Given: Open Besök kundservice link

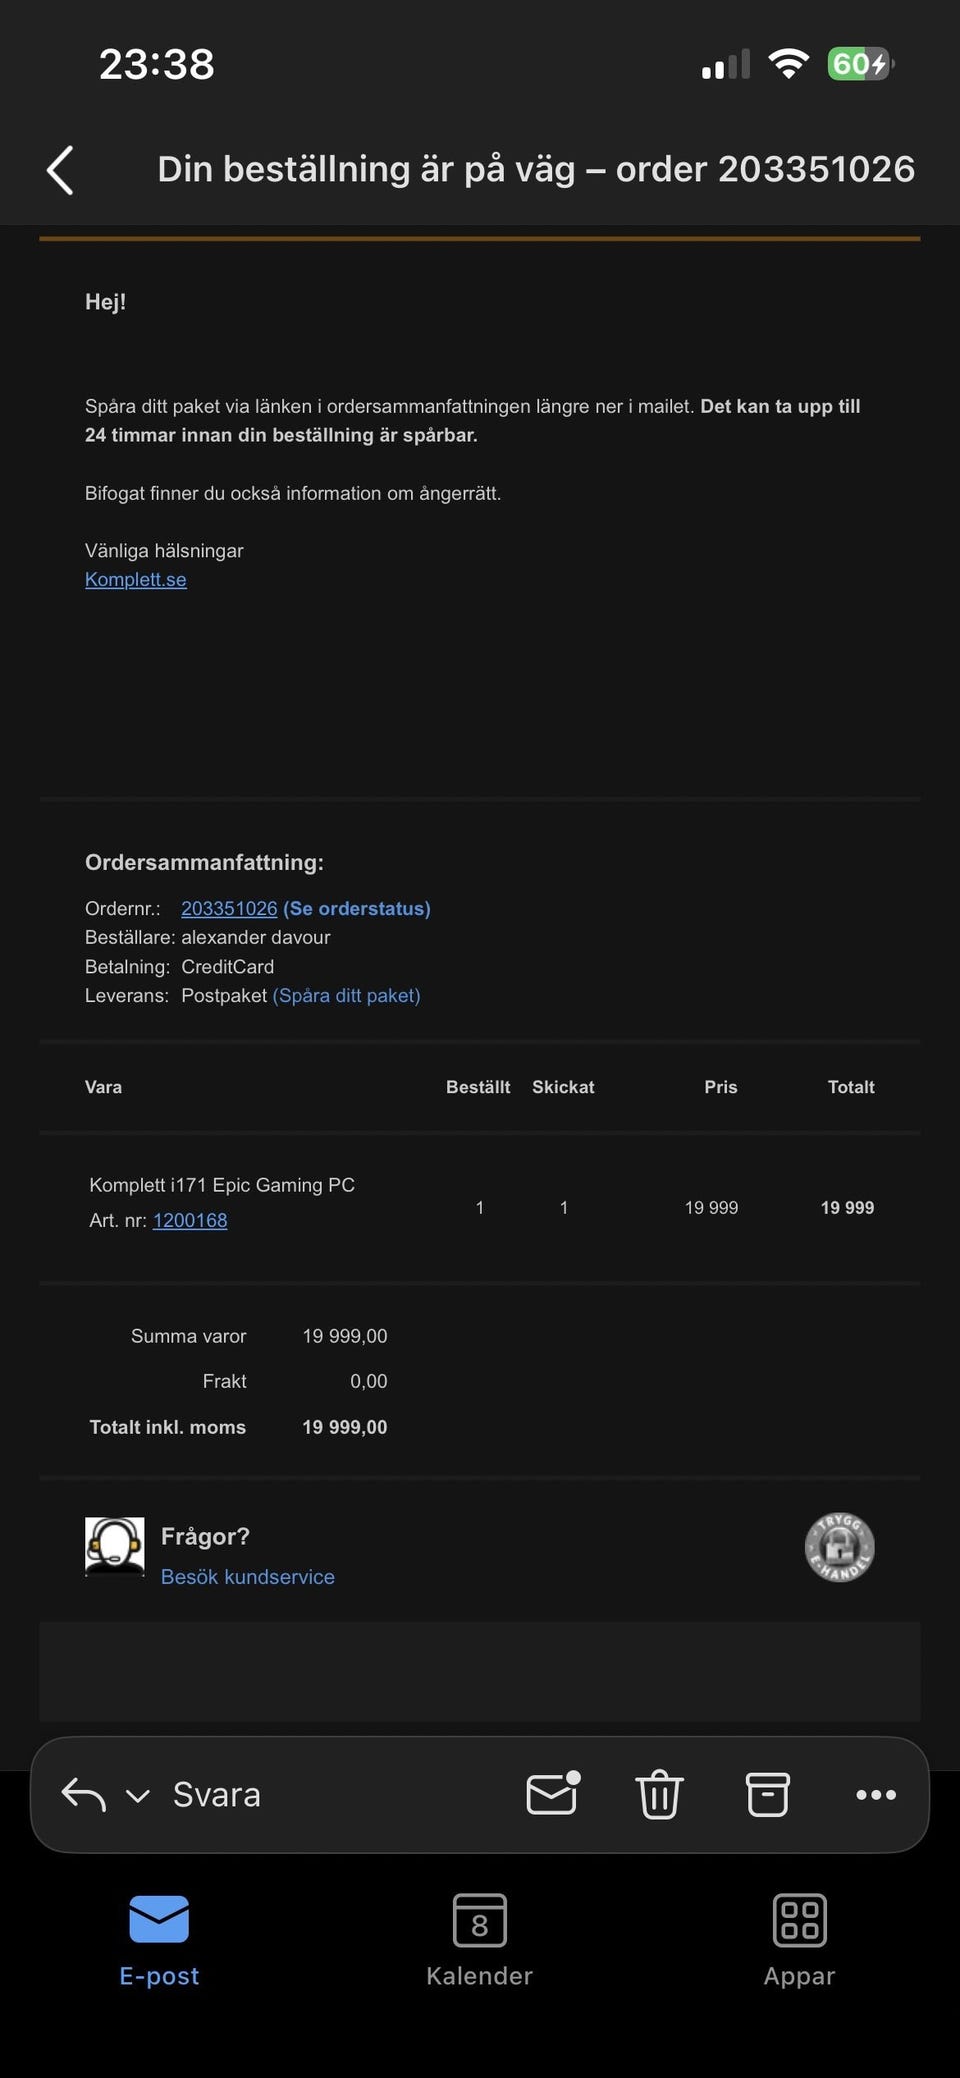Looking at the screenshot, I should click(x=248, y=1577).
